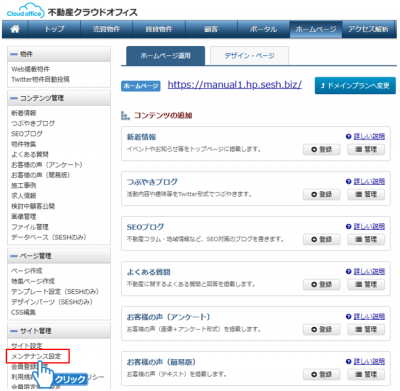Viewport: 400px width, 391px height.
Task: Open 画像管理 in the sidebar
Action: (24, 216)
